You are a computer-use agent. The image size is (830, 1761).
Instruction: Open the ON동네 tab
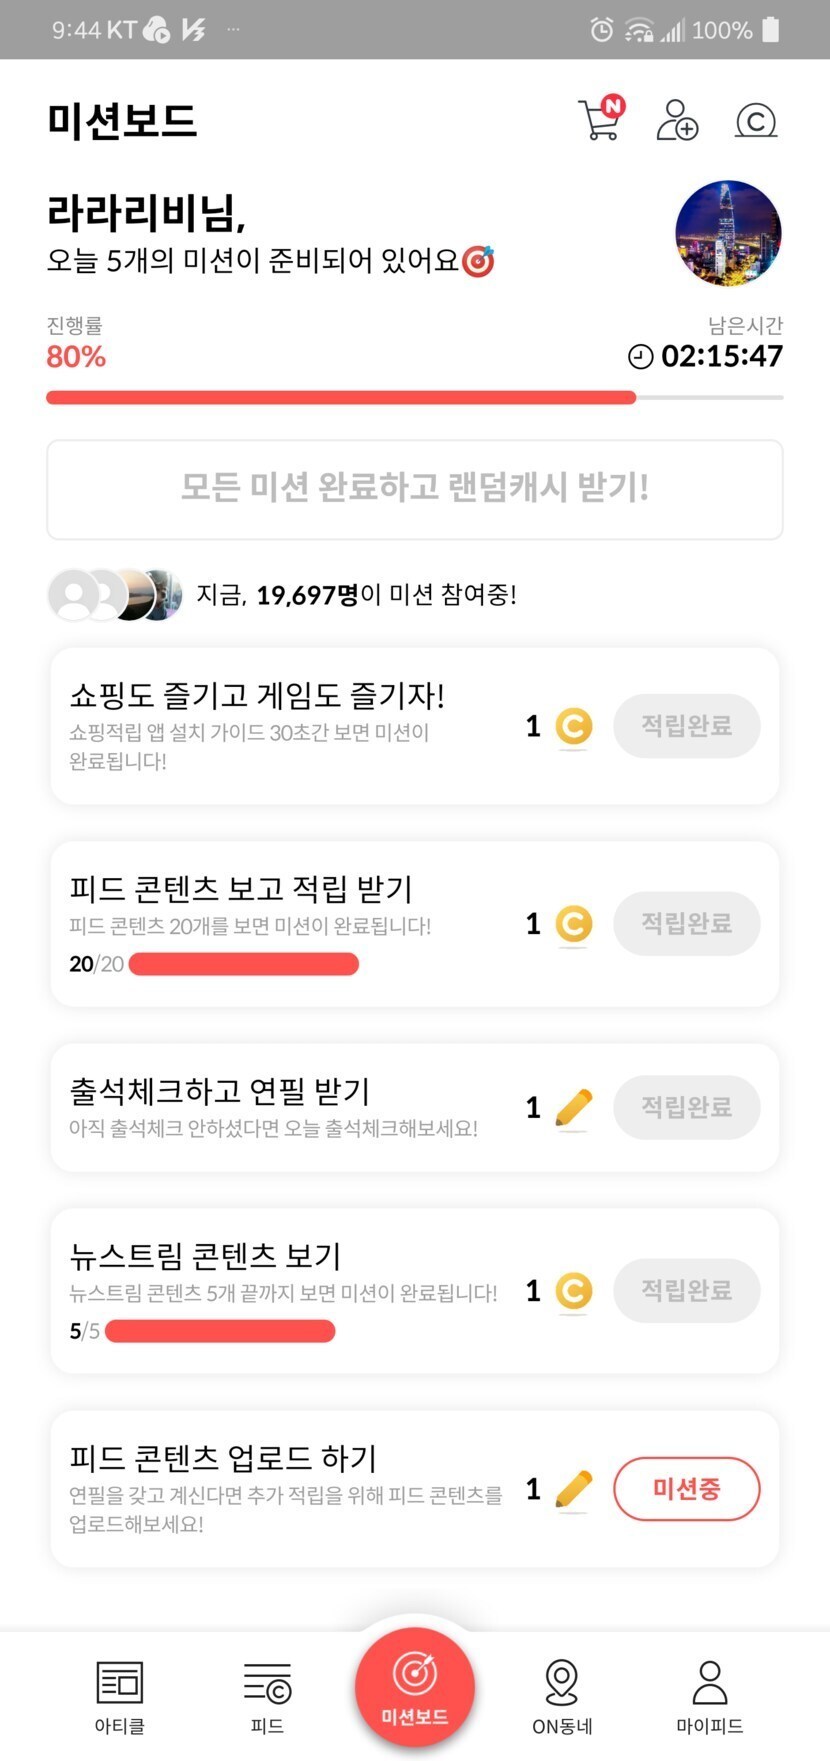click(562, 1695)
